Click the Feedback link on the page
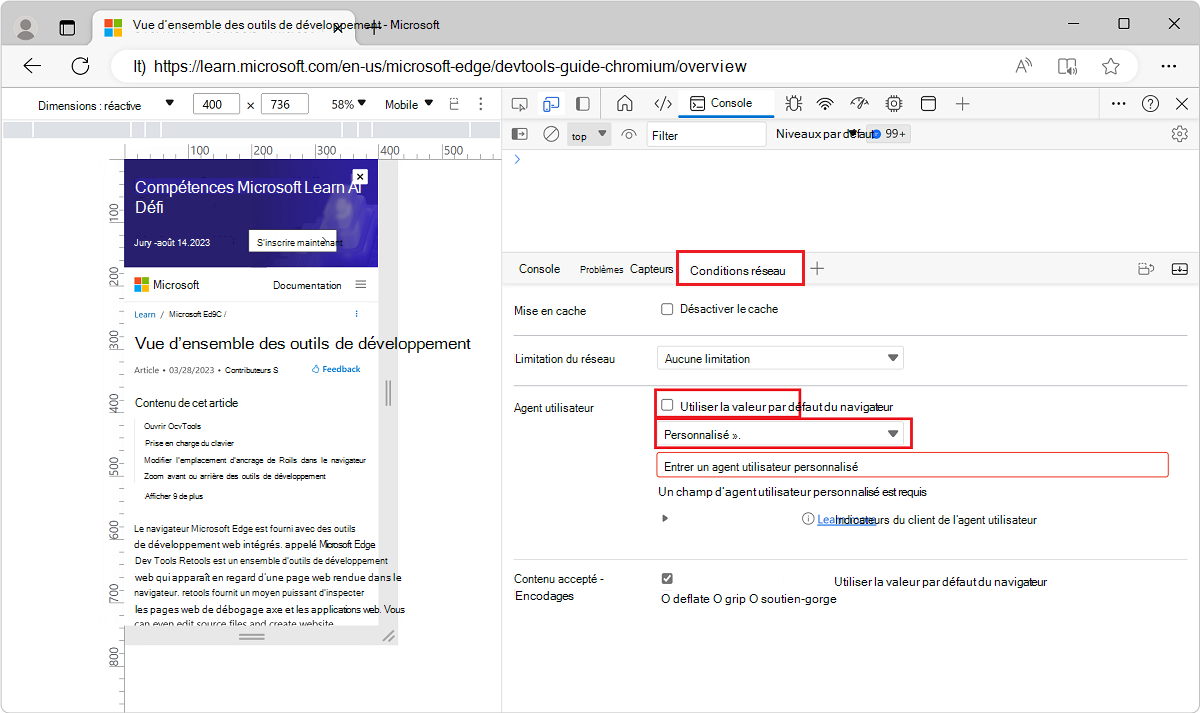The height and width of the screenshot is (713, 1200). [336, 369]
